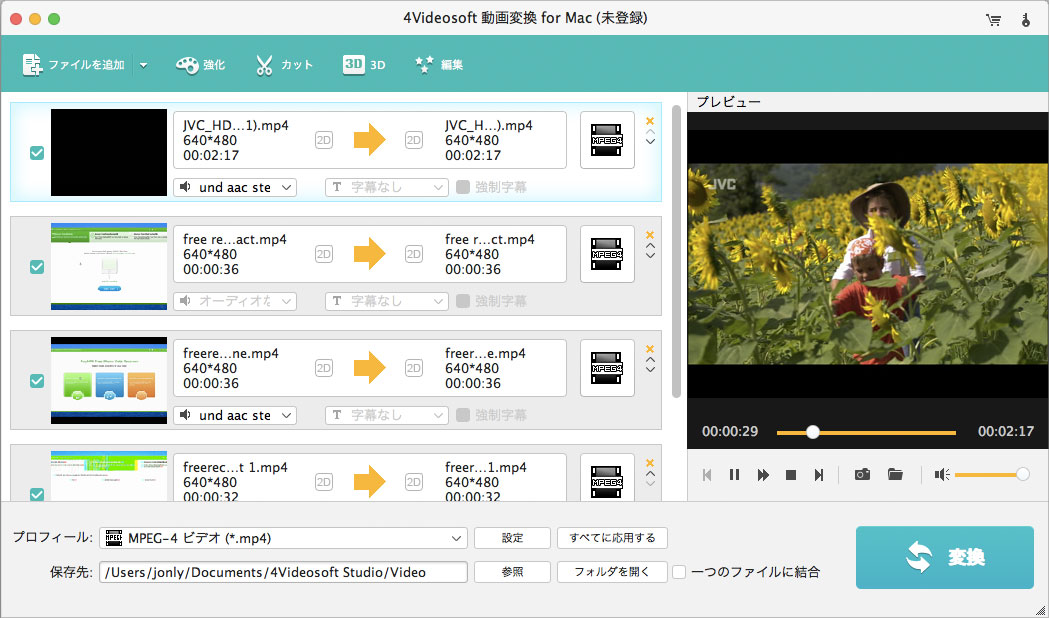
Task: Open the snapshot folder icon in preview
Action: pyautogui.click(x=895, y=474)
